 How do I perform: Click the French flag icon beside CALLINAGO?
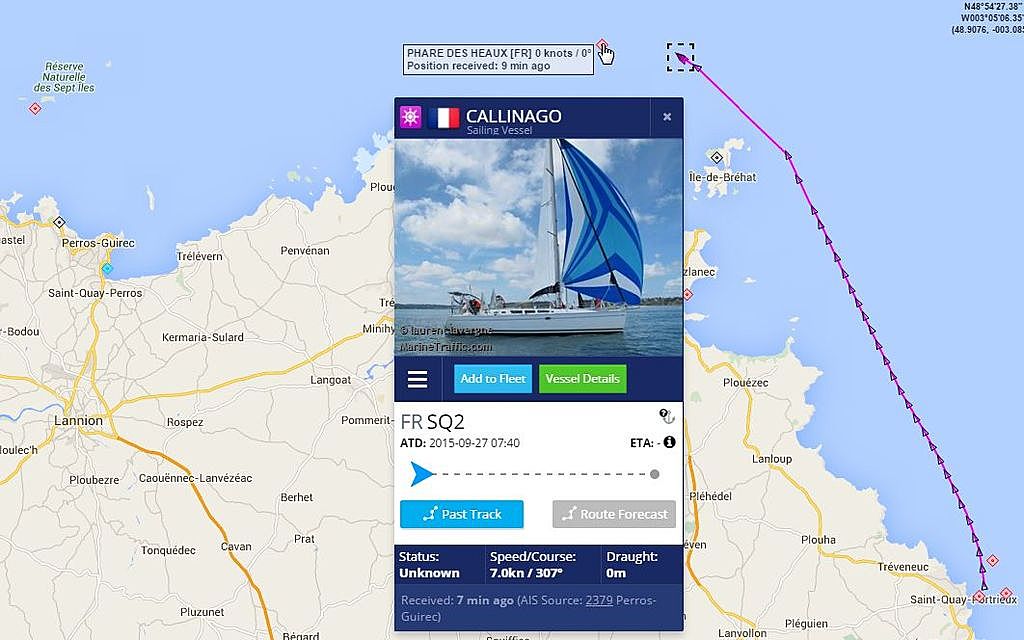pyautogui.click(x=444, y=118)
